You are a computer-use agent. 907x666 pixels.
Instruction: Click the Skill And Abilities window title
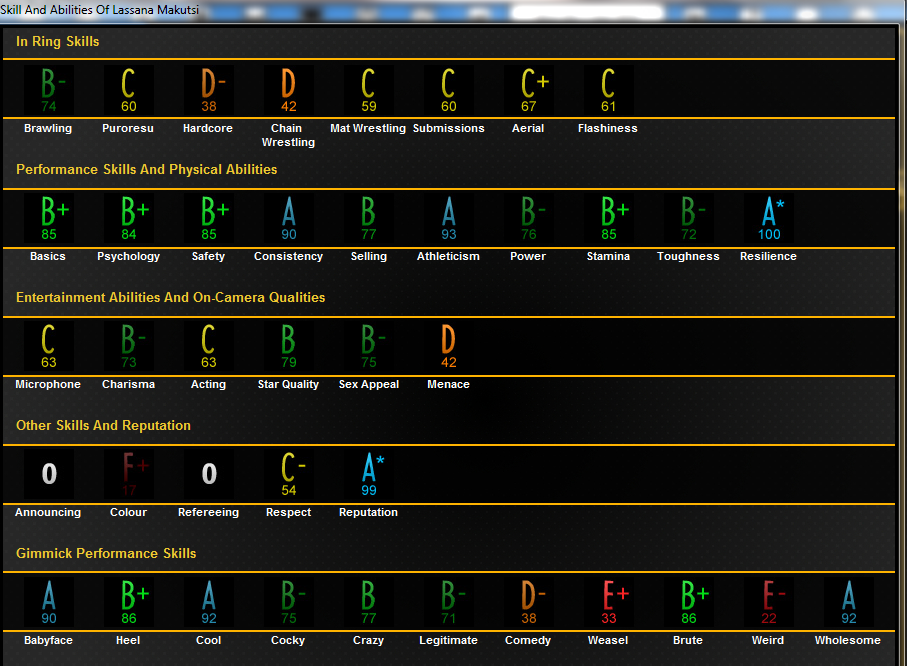coord(99,10)
